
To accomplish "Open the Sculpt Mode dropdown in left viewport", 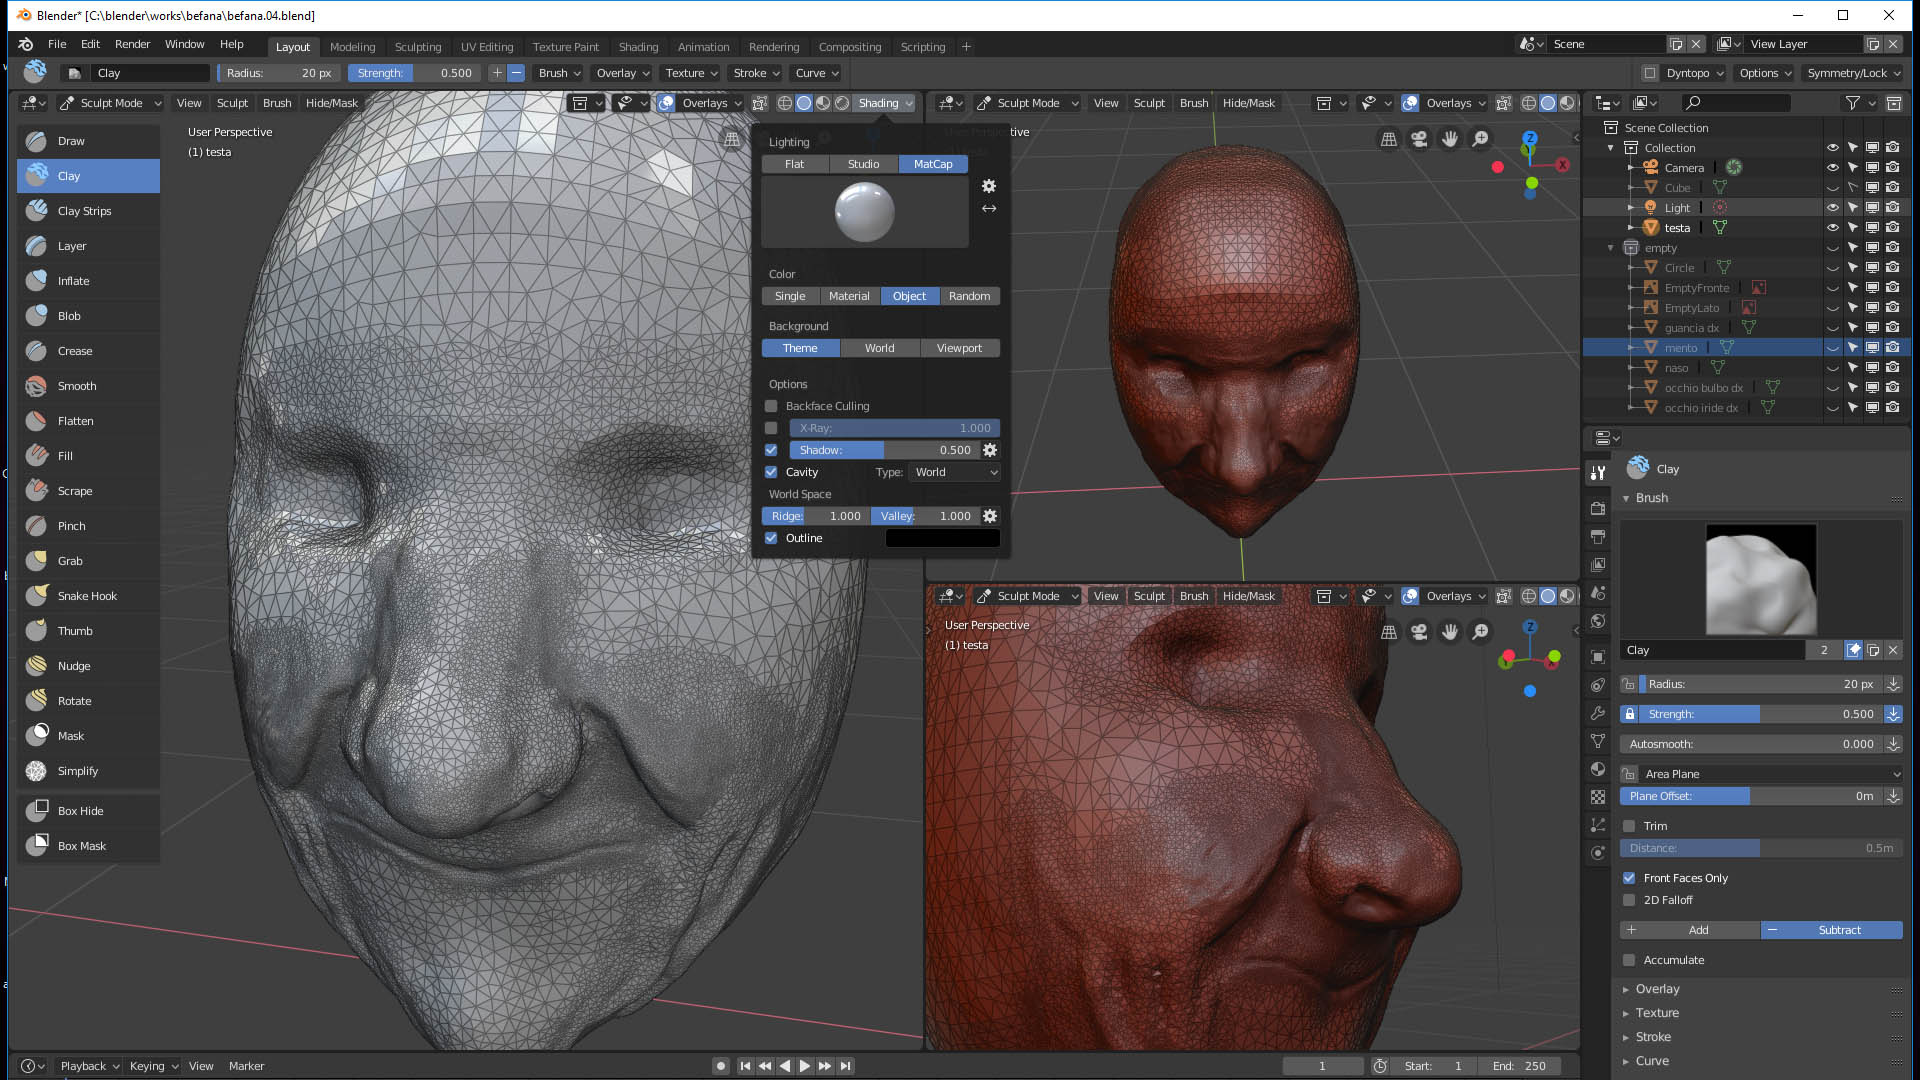I will [110, 103].
